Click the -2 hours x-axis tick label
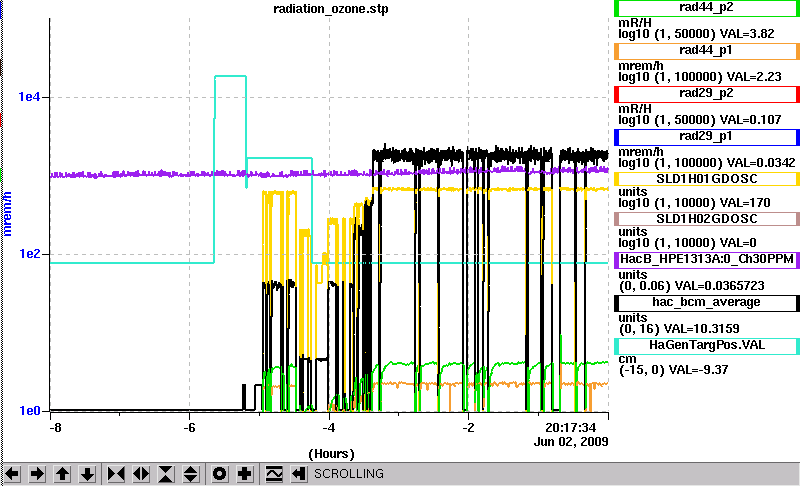The image size is (800, 486). [x=468, y=427]
